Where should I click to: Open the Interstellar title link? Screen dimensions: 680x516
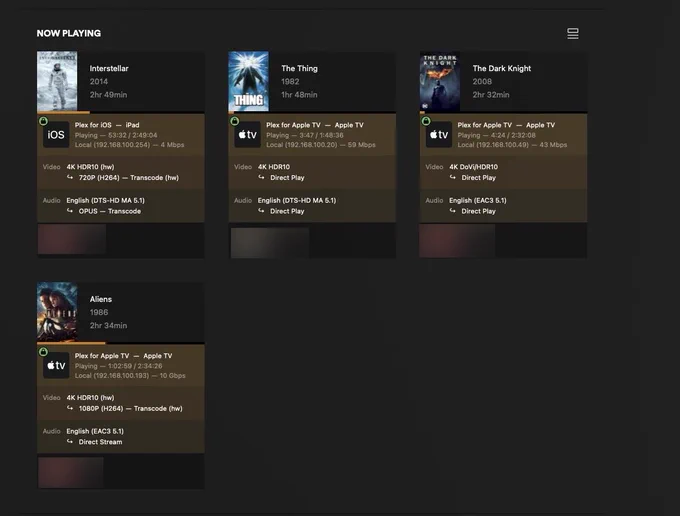[x=109, y=69]
